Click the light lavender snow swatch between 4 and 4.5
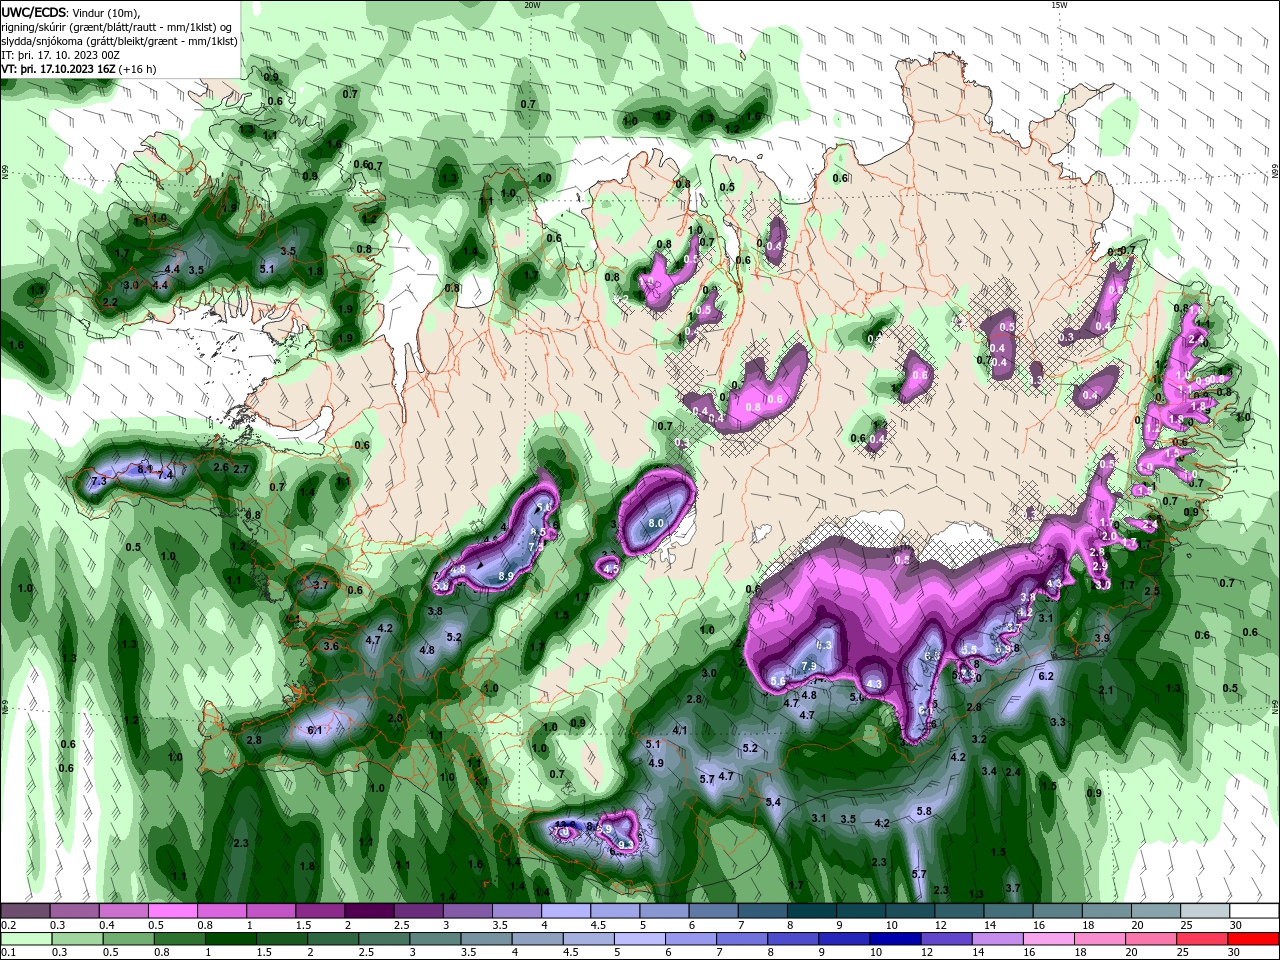 pyautogui.click(x=566, y=911)
